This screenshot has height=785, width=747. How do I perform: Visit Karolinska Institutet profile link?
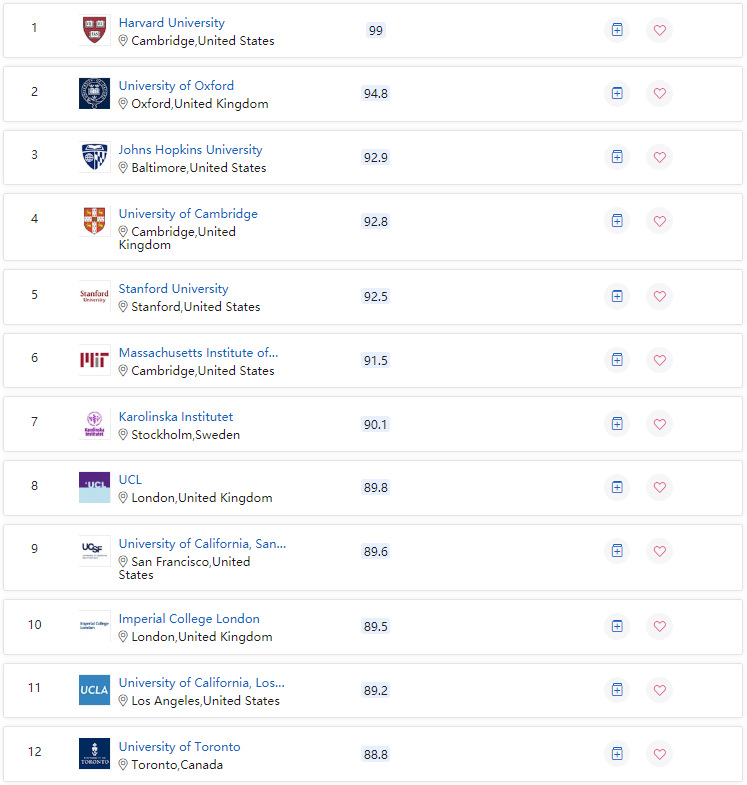pos(176,417)
